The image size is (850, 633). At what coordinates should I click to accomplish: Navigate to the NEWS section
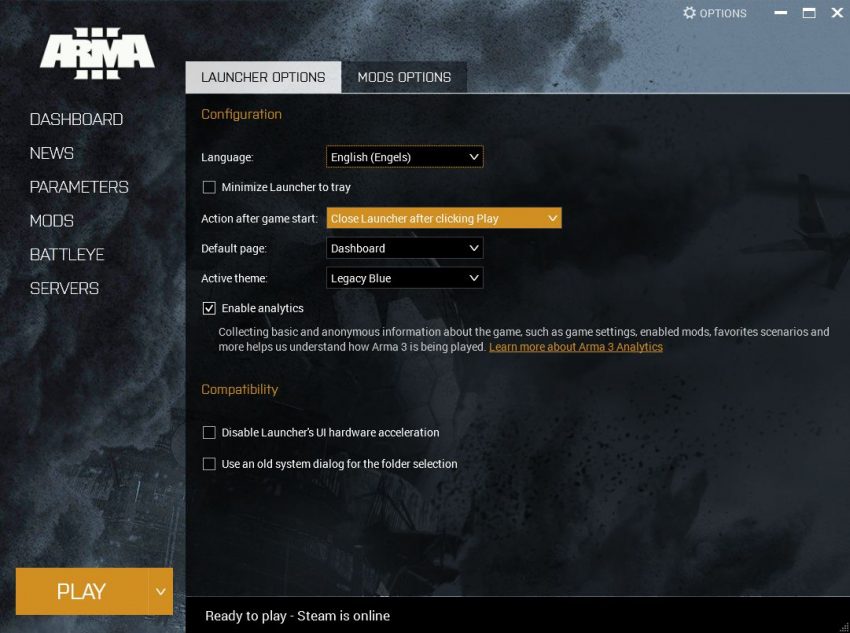point(51,152)
